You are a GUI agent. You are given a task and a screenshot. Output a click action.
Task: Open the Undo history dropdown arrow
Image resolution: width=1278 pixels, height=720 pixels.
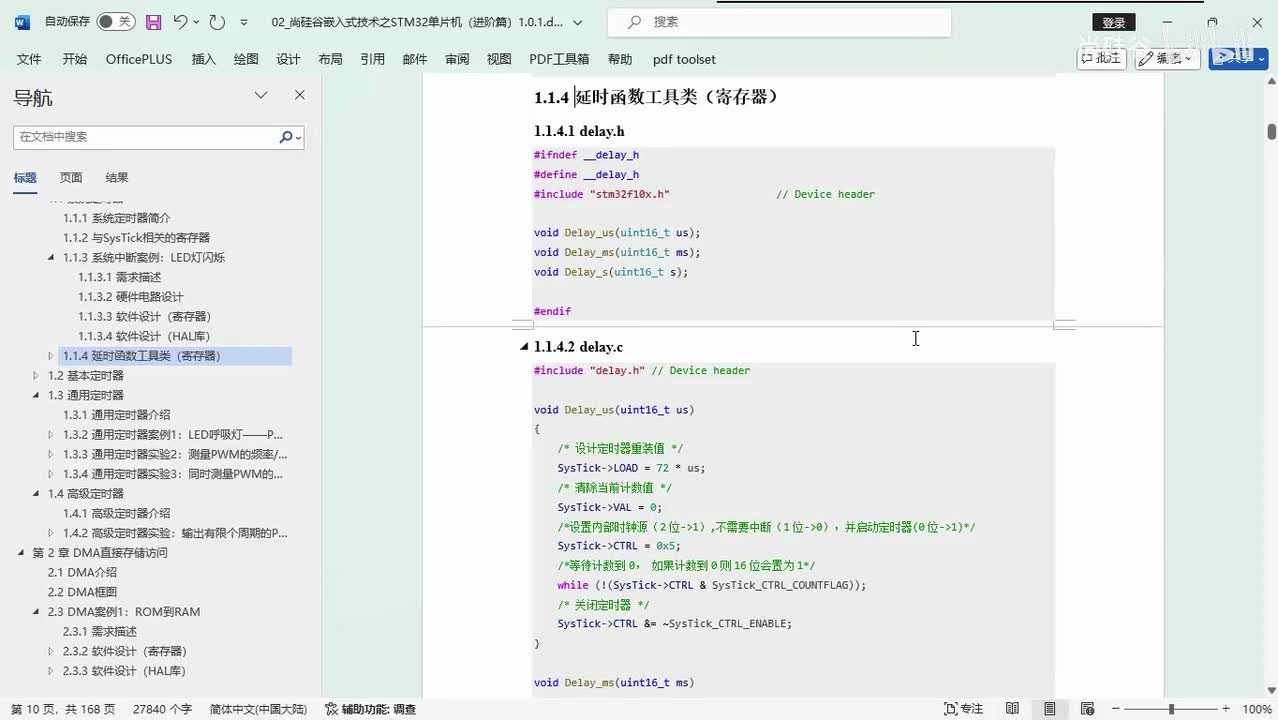coord(196,21)
